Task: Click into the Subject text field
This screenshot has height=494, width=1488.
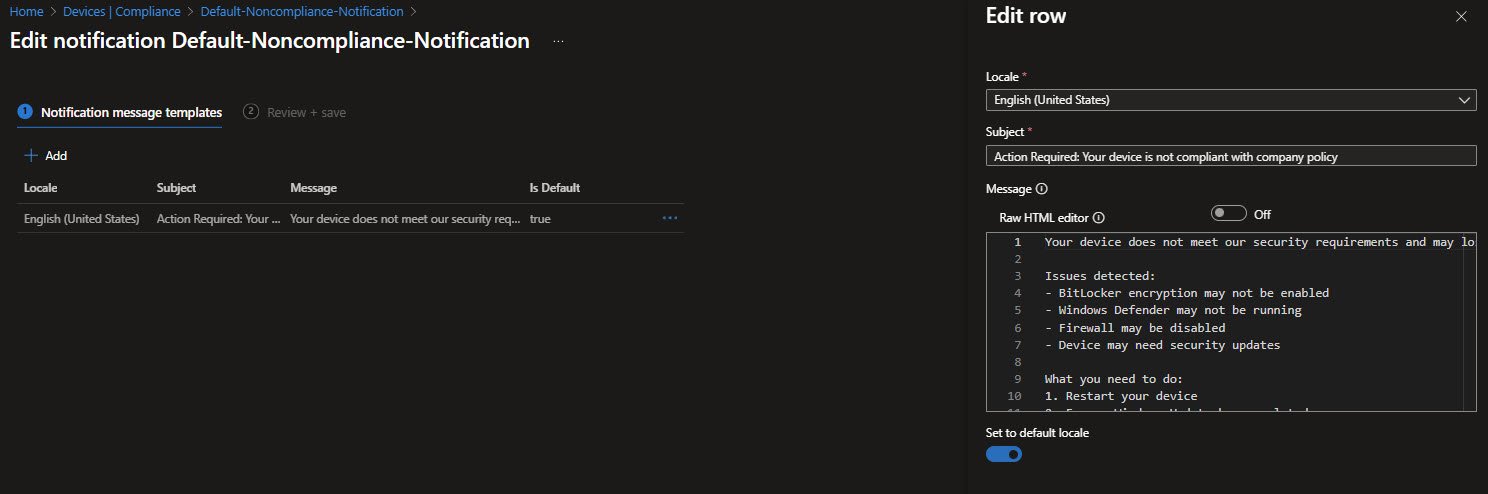Action: pyautogui.click(x=1230, y=156)
